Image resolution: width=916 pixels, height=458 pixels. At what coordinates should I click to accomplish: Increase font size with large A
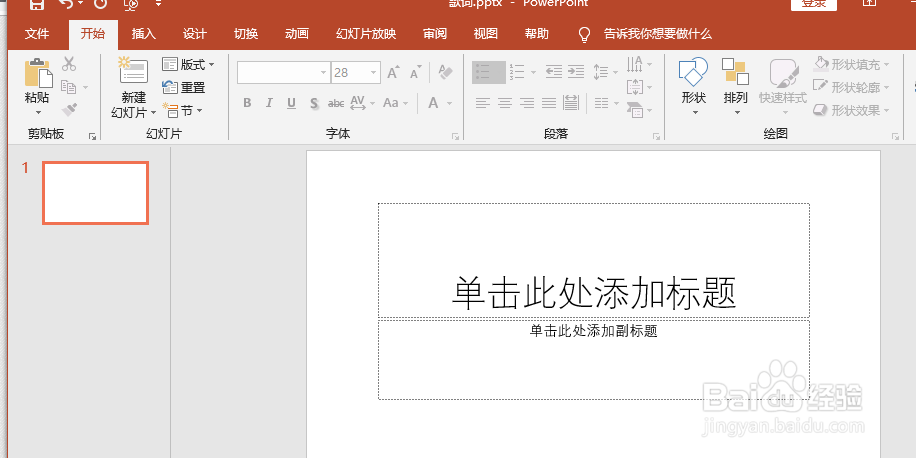pos(393,73)
